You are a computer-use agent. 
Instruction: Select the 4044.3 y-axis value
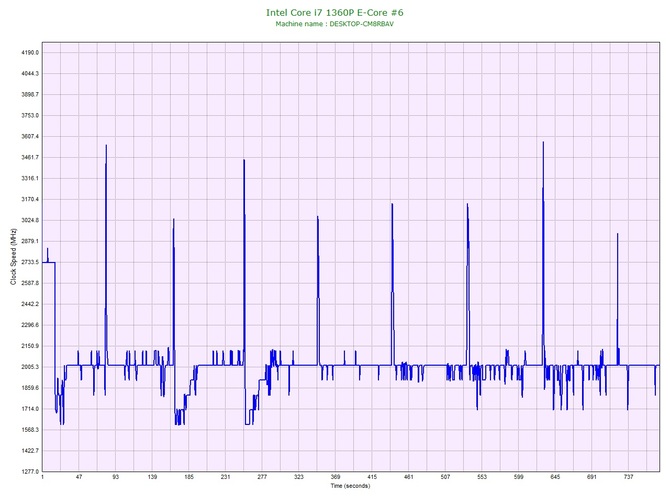[x=30, y=74]
